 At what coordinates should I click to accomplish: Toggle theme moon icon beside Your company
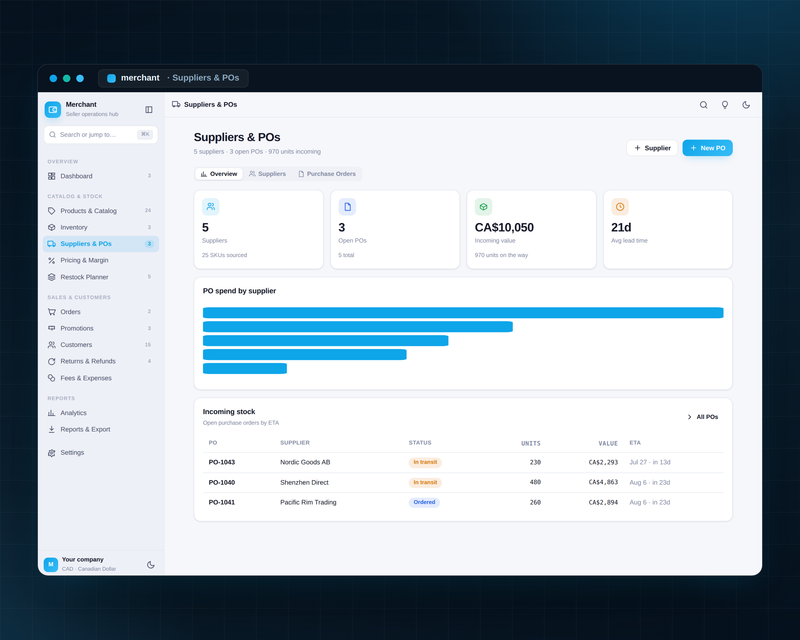pos(151,564)
